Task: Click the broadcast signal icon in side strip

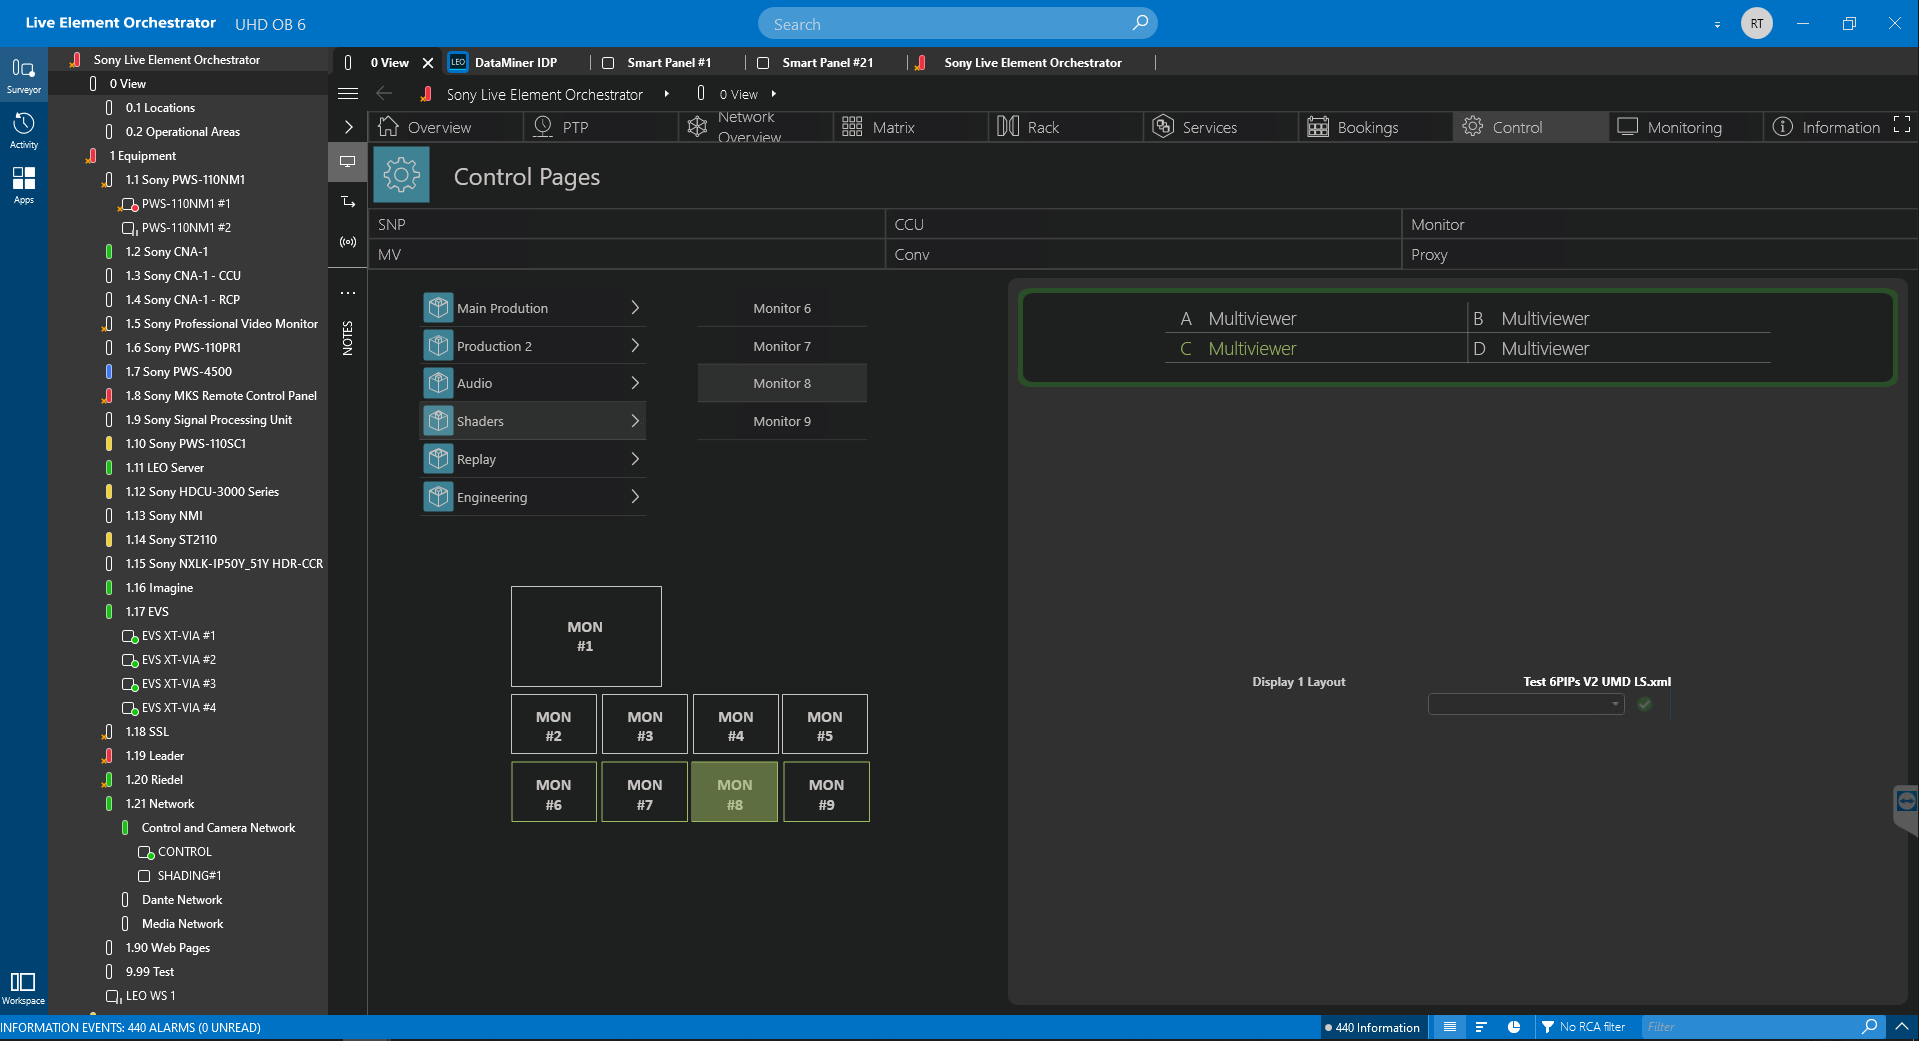Action: [x=348, y=242]
